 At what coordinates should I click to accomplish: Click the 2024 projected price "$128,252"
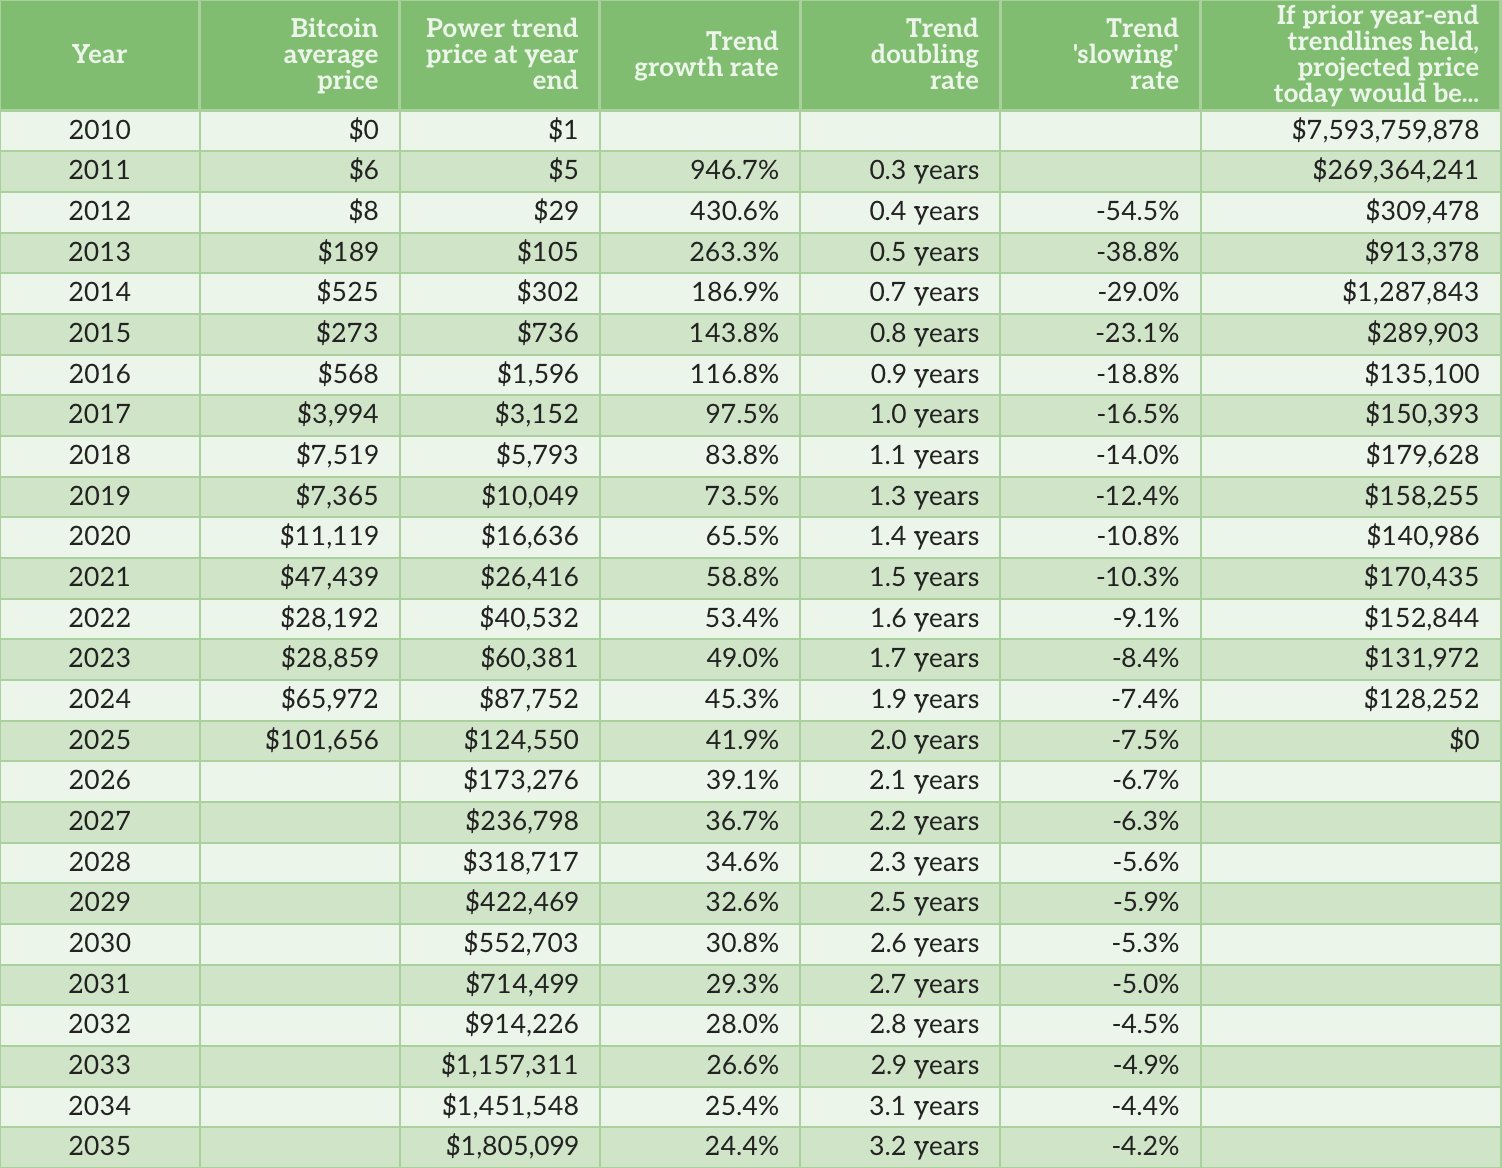click(x=1422, y=699)
